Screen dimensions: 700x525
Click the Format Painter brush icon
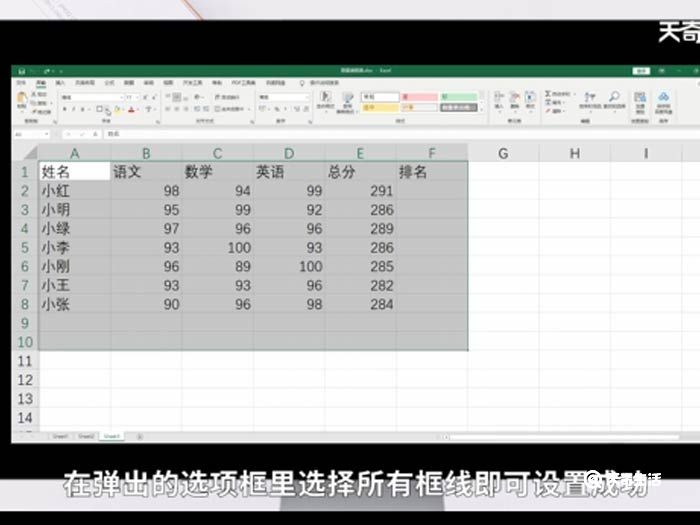point(34,112)
